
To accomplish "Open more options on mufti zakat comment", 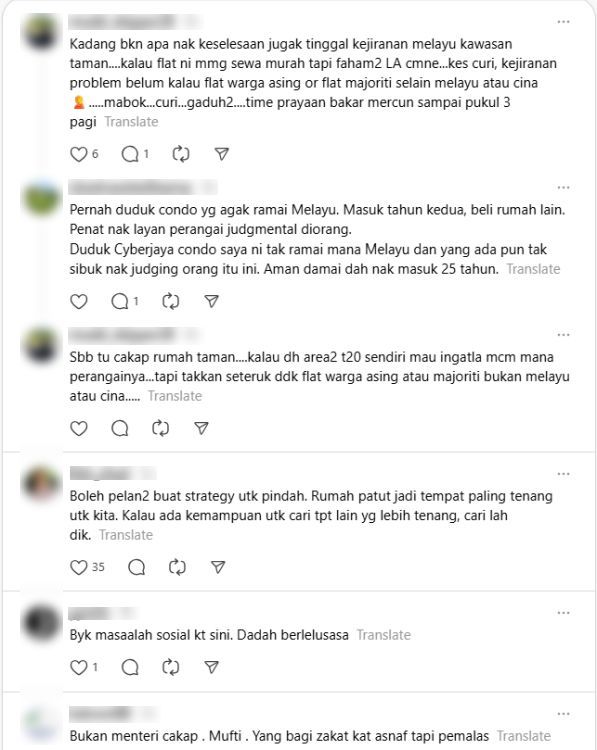I will pyautogui.click(x=564, y=714).
